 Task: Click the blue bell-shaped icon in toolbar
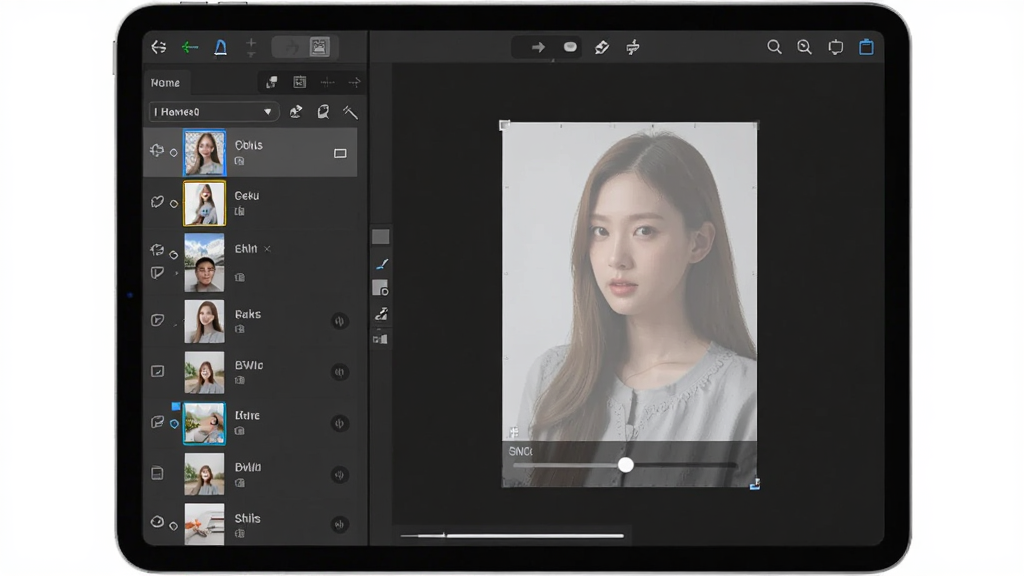[x=221, y=47]
